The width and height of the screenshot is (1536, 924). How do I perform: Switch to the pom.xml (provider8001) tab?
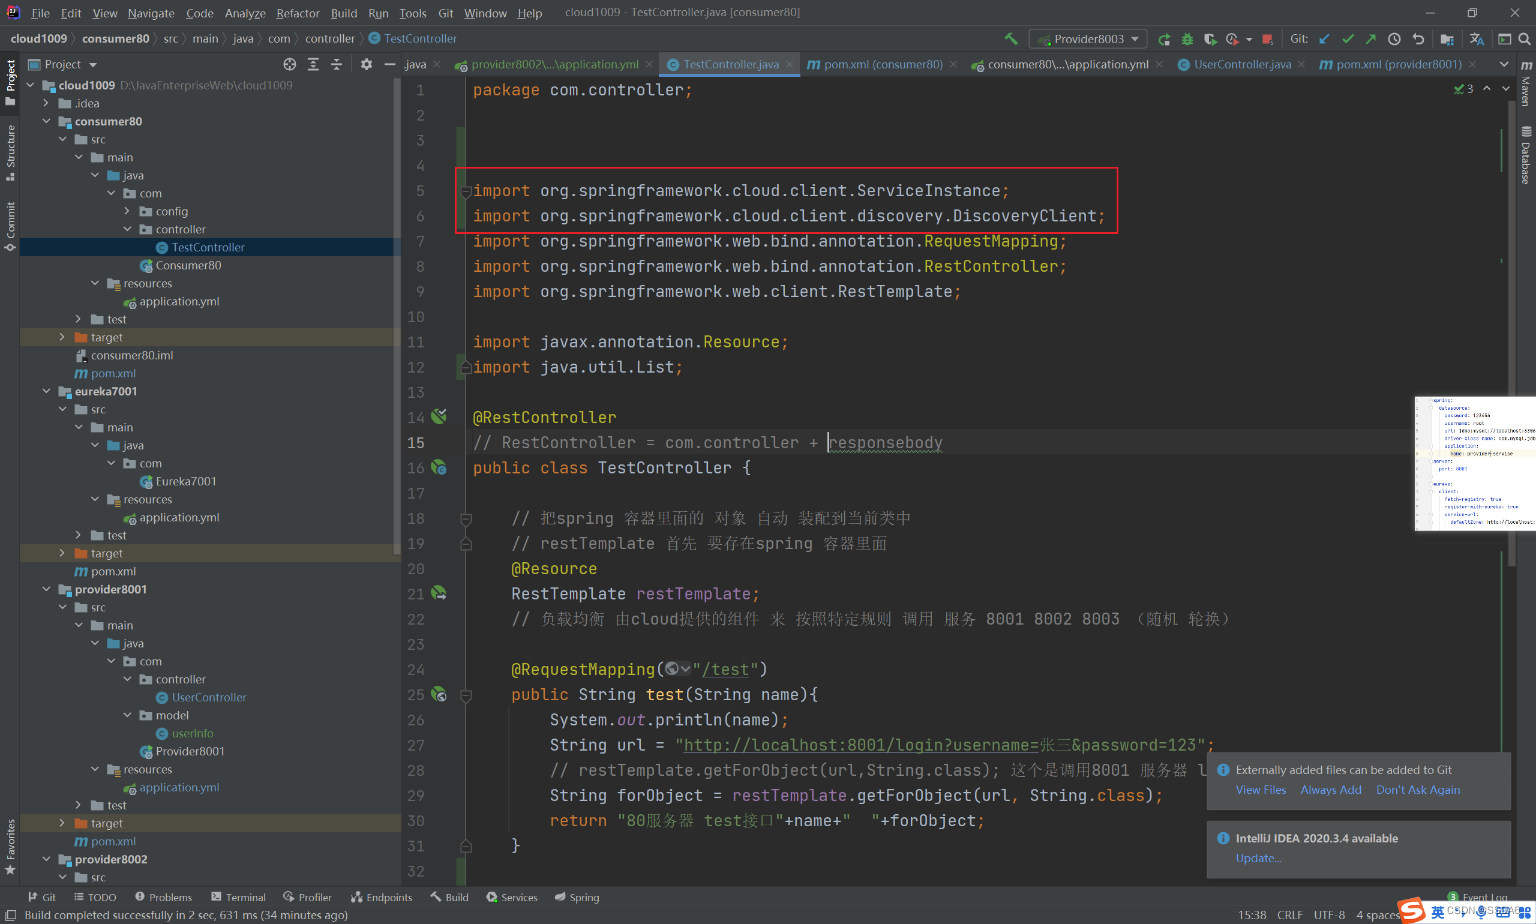point(1398,64)
